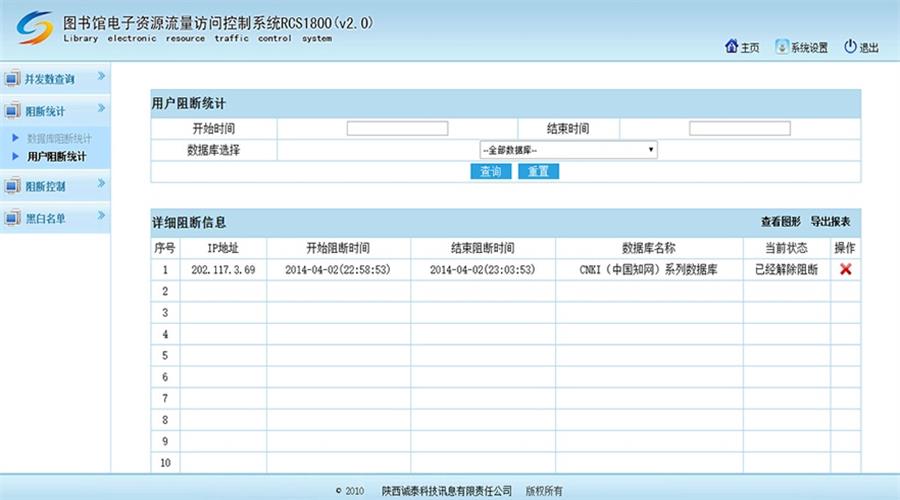Collapse the 阻断统计 section chevron
900x500 pixels.
click(101, 110)
